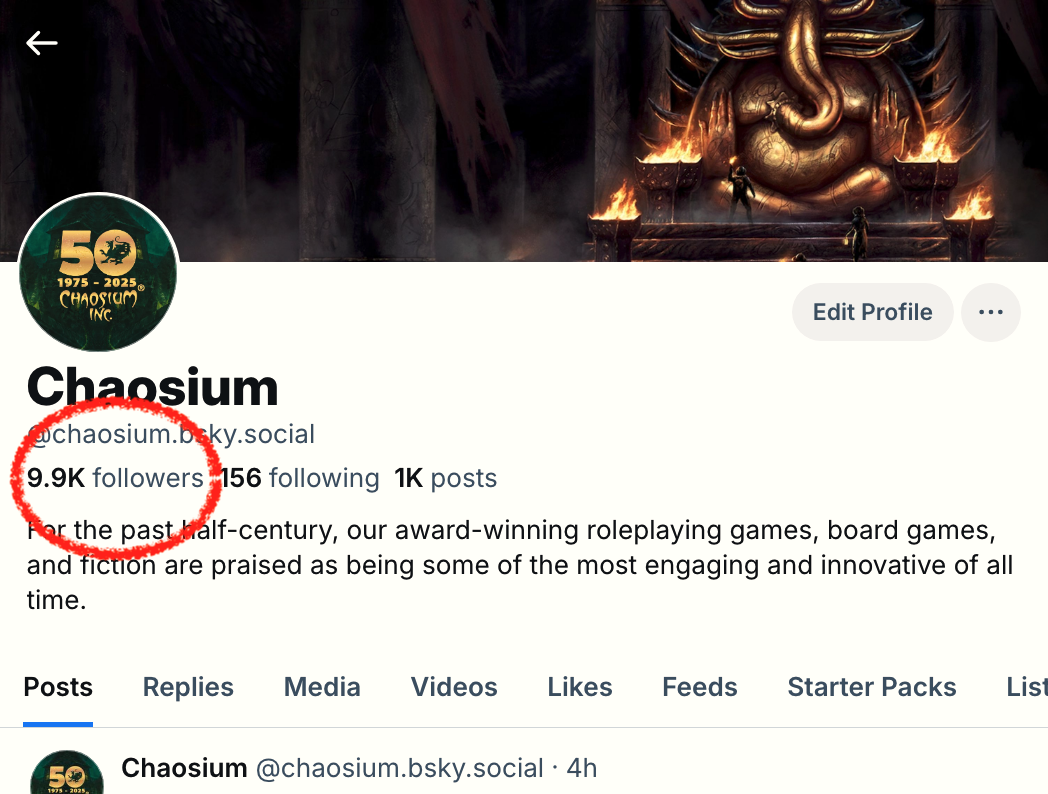Click the 1K posts count
1048x794 pixels.
tap(446, 478)
